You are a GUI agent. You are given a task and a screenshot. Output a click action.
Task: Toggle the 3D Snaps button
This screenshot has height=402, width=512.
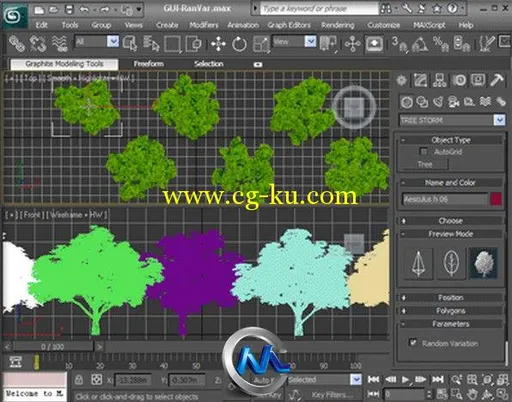pyautogui.click(x=399, y=44)
